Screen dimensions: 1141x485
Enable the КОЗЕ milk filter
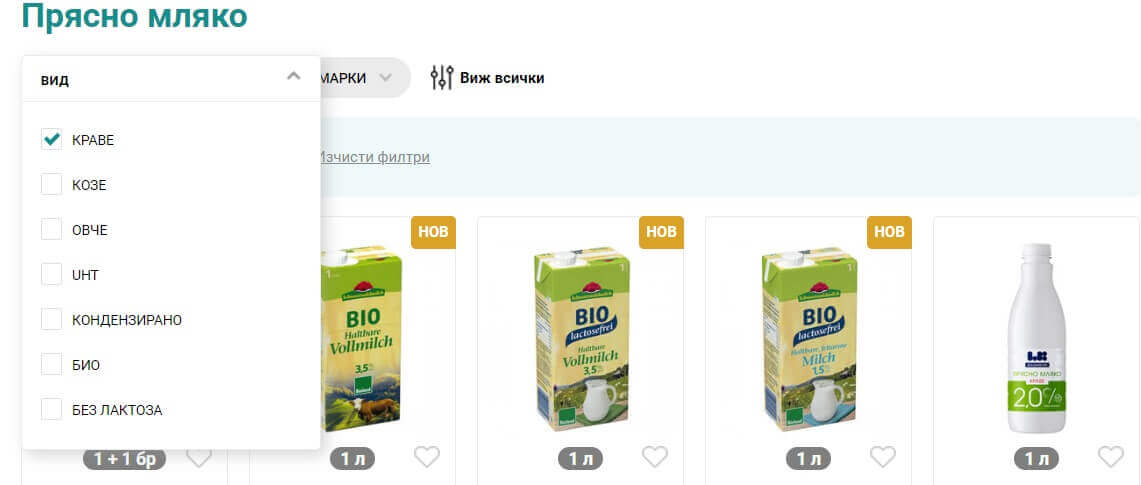click(52, 185)
